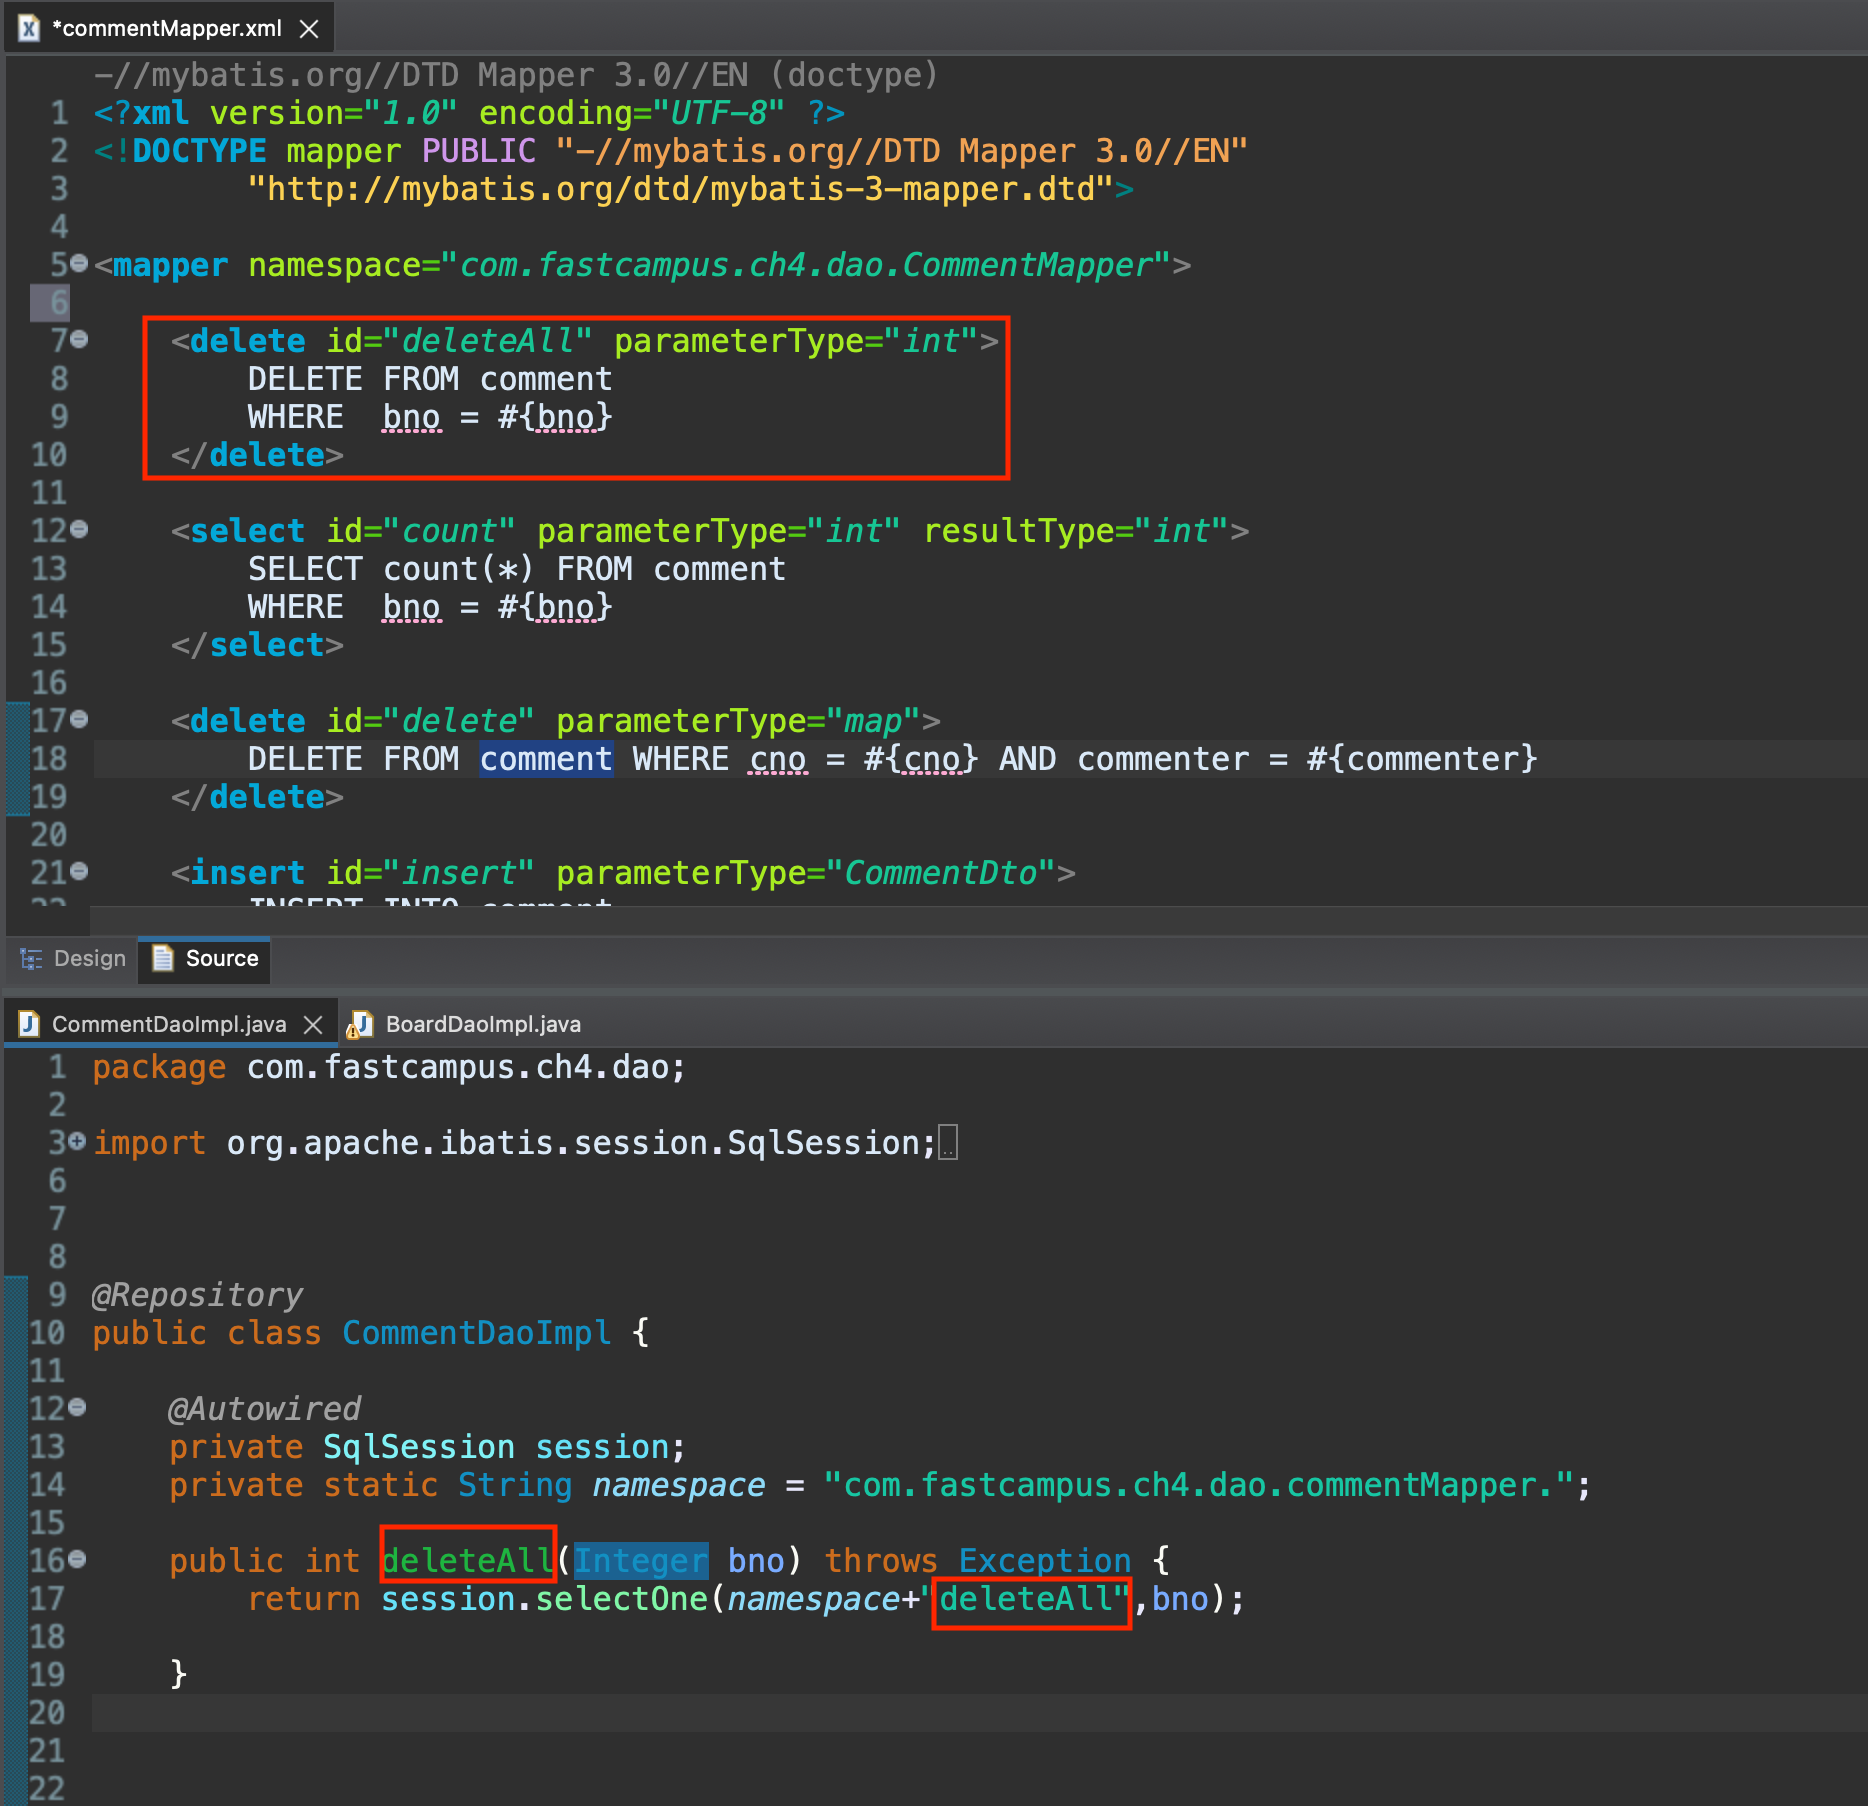The width and height of the screenshot is (1868, 1806).
Task: Click 'encoding="UTF-8"' in XML declaration
Action: click(x=631, y=113)
